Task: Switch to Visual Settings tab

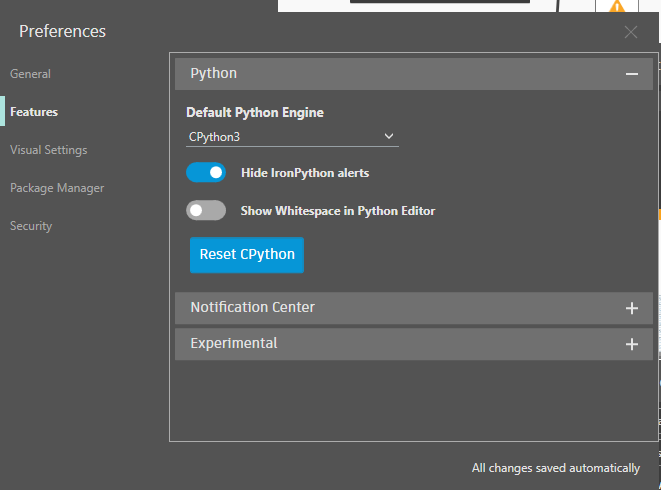Action: 48,150
